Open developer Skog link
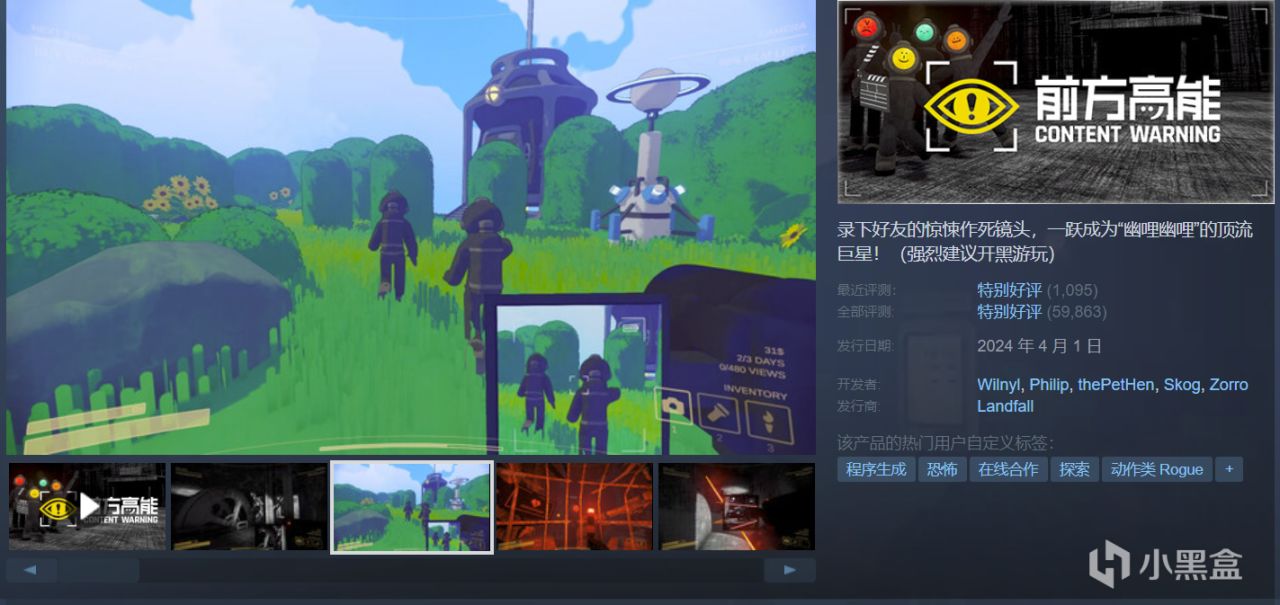This screenshot has width=1280, height=605. pyautogui.click(x=1182, y=385)
